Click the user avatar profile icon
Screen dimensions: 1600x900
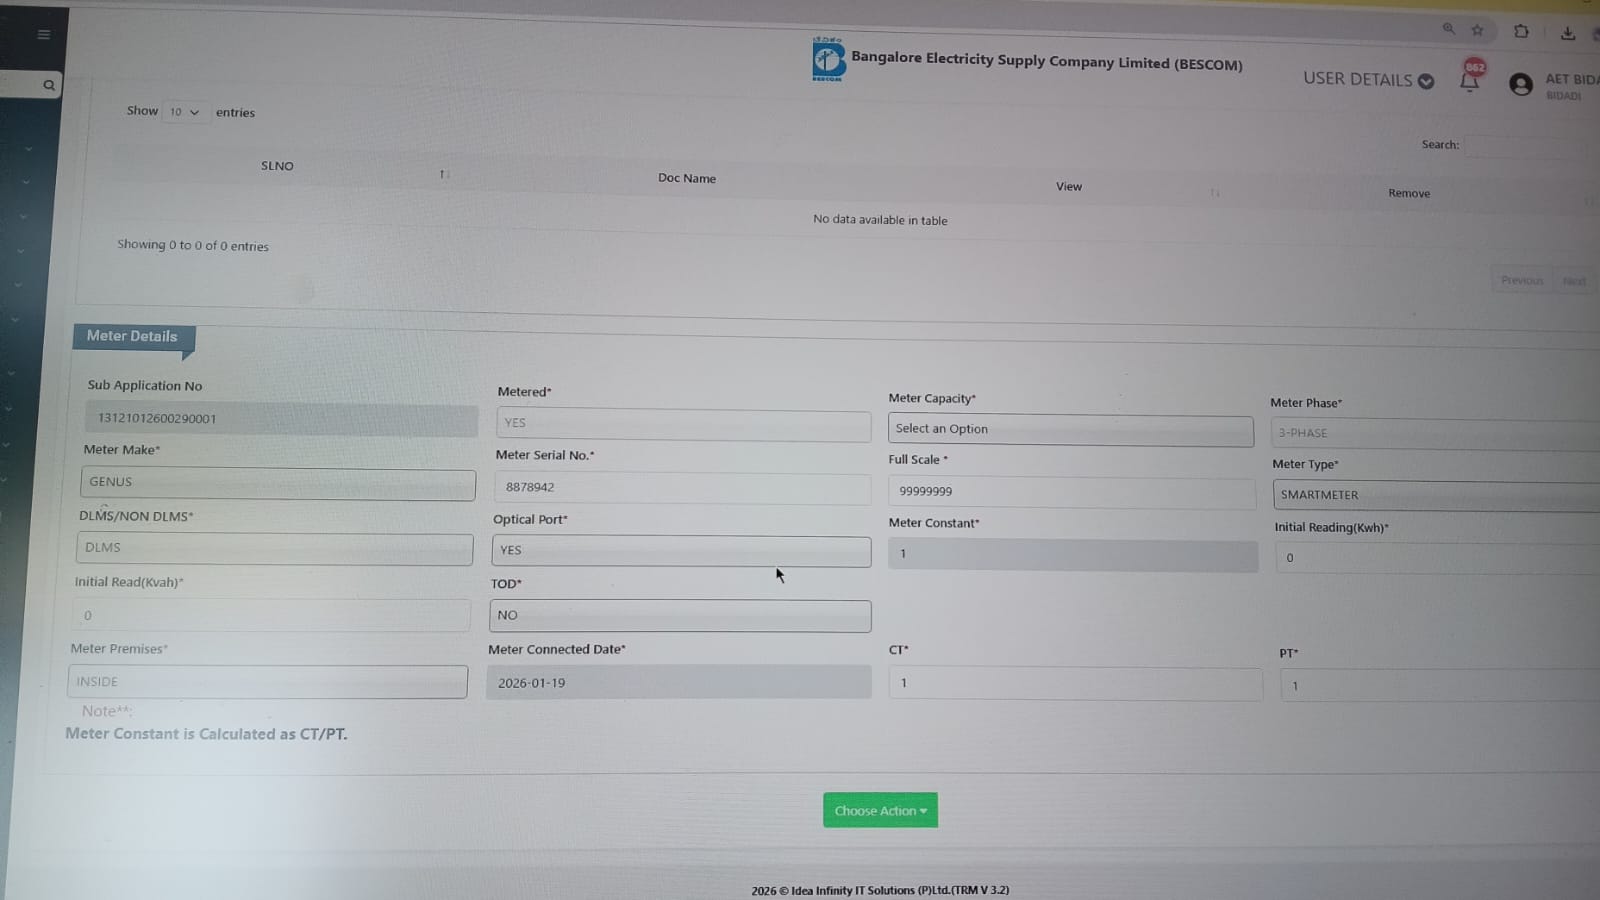pyautogui.click(x=1521, y=85)
